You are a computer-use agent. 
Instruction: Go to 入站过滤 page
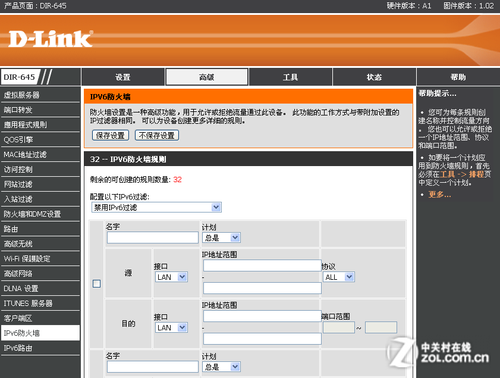pyautogui.click(x=40, y=199)
